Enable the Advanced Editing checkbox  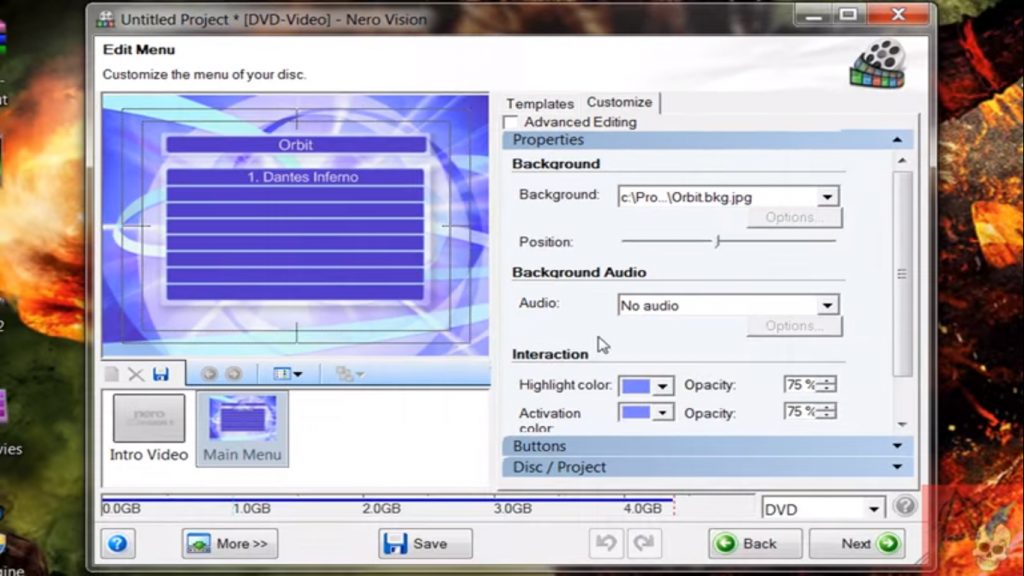click(511, 122)
